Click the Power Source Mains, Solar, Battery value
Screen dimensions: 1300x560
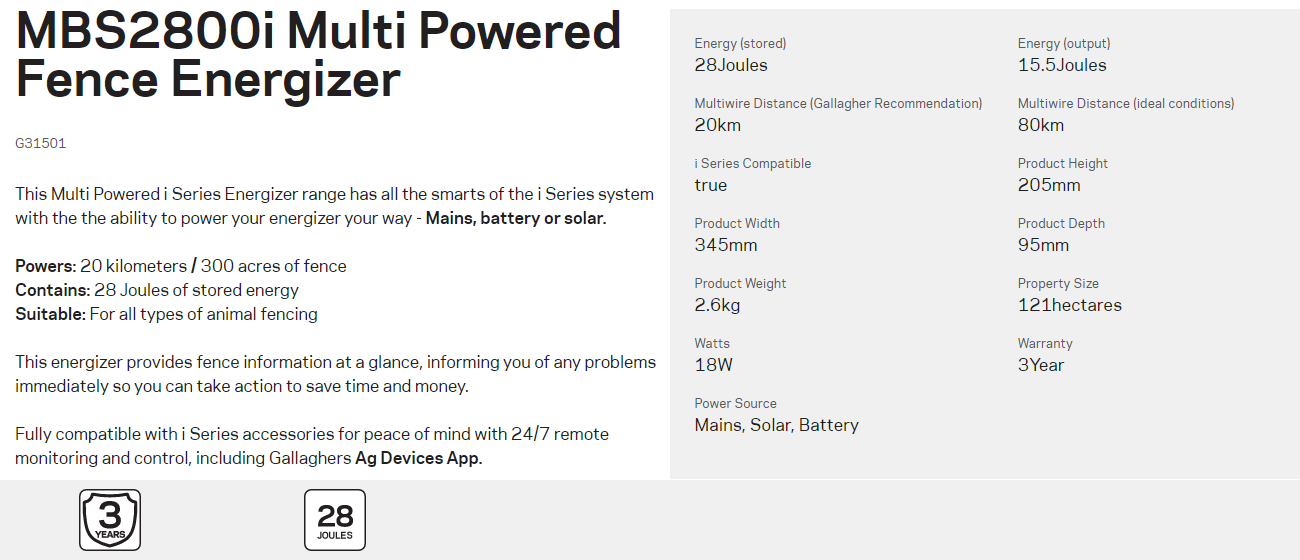[777, 425]
